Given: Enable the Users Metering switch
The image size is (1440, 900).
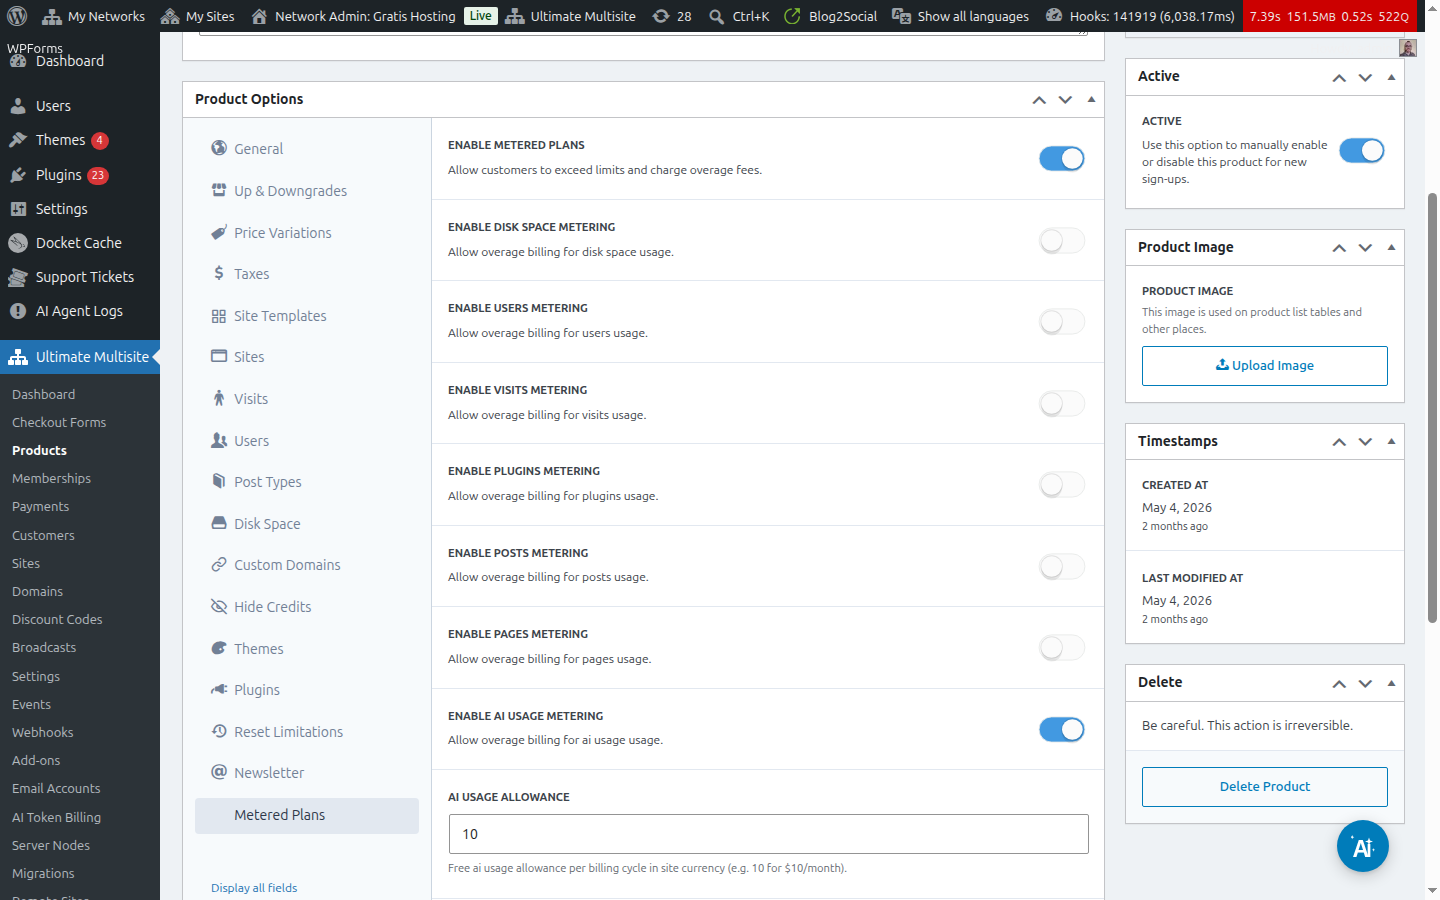Looking at the screenshot, I should click(1062, 321).
